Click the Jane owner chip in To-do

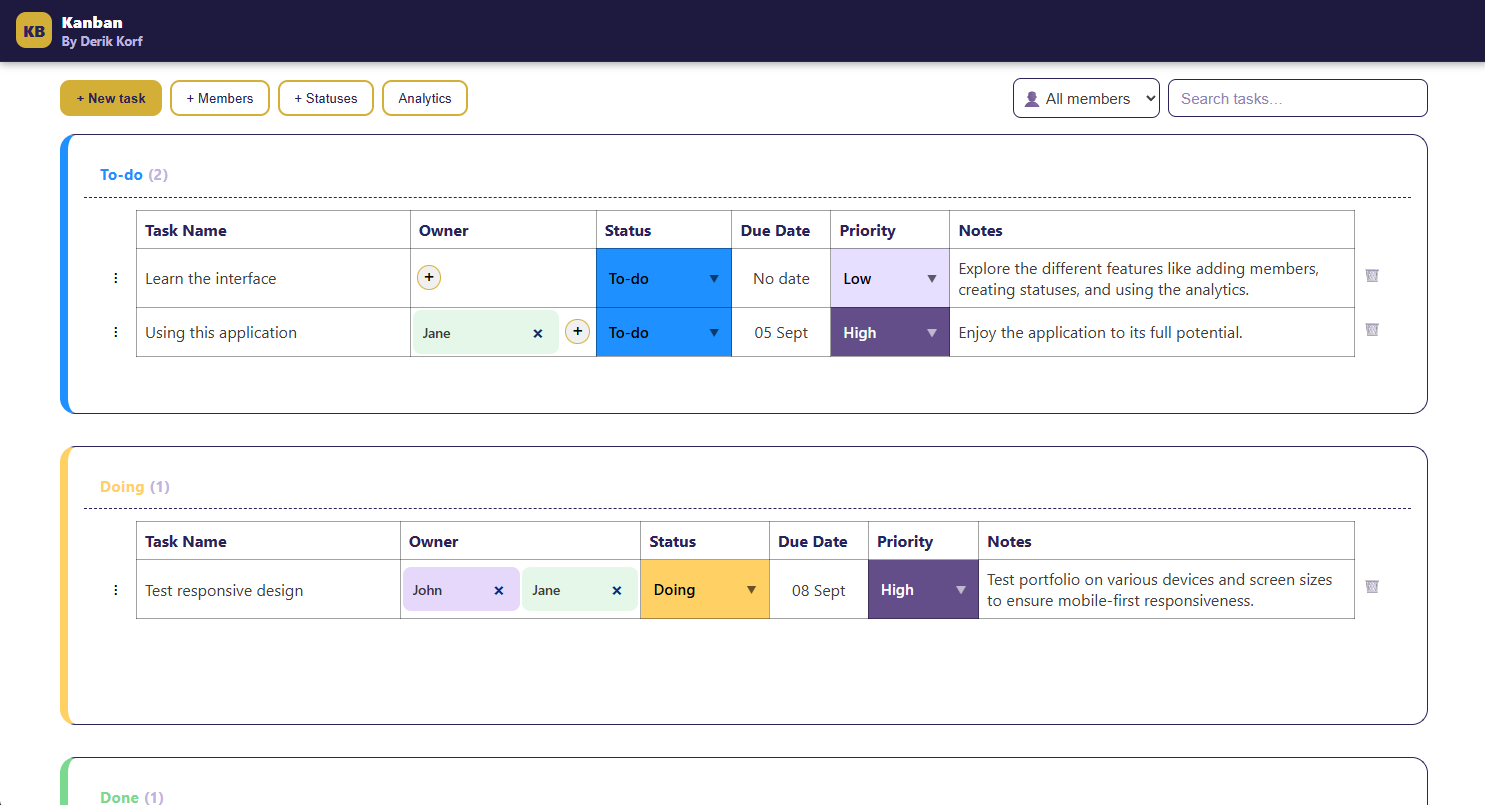pyautogui.click(x=486, y=332)
